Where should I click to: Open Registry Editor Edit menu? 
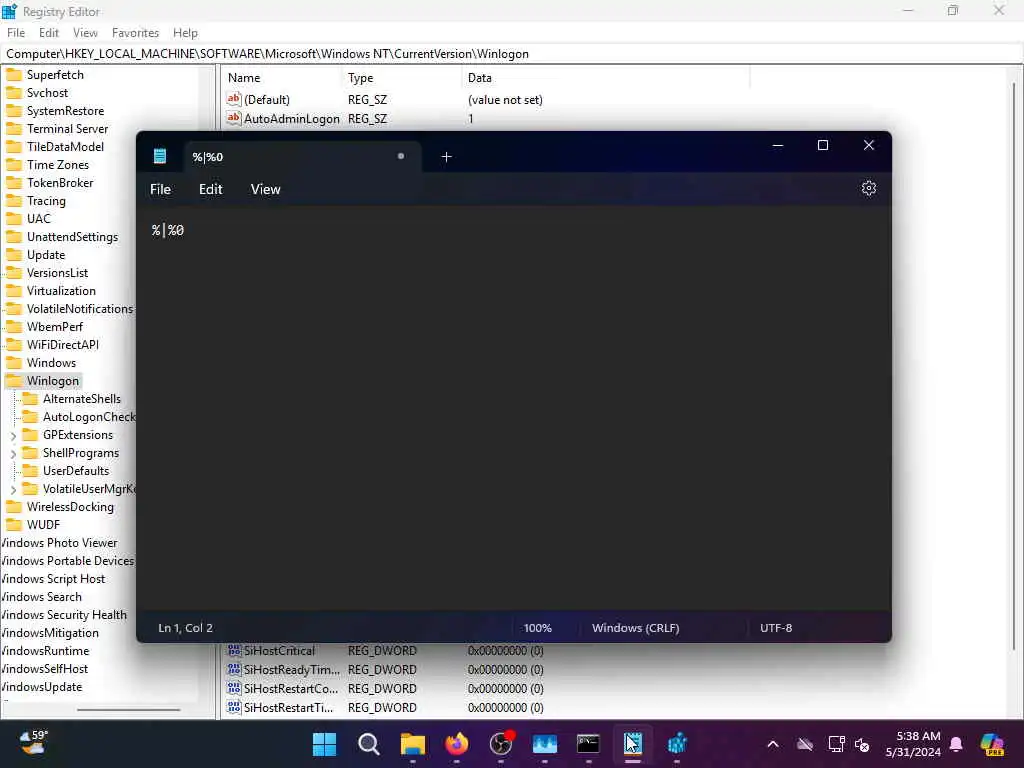click(48, 33)
